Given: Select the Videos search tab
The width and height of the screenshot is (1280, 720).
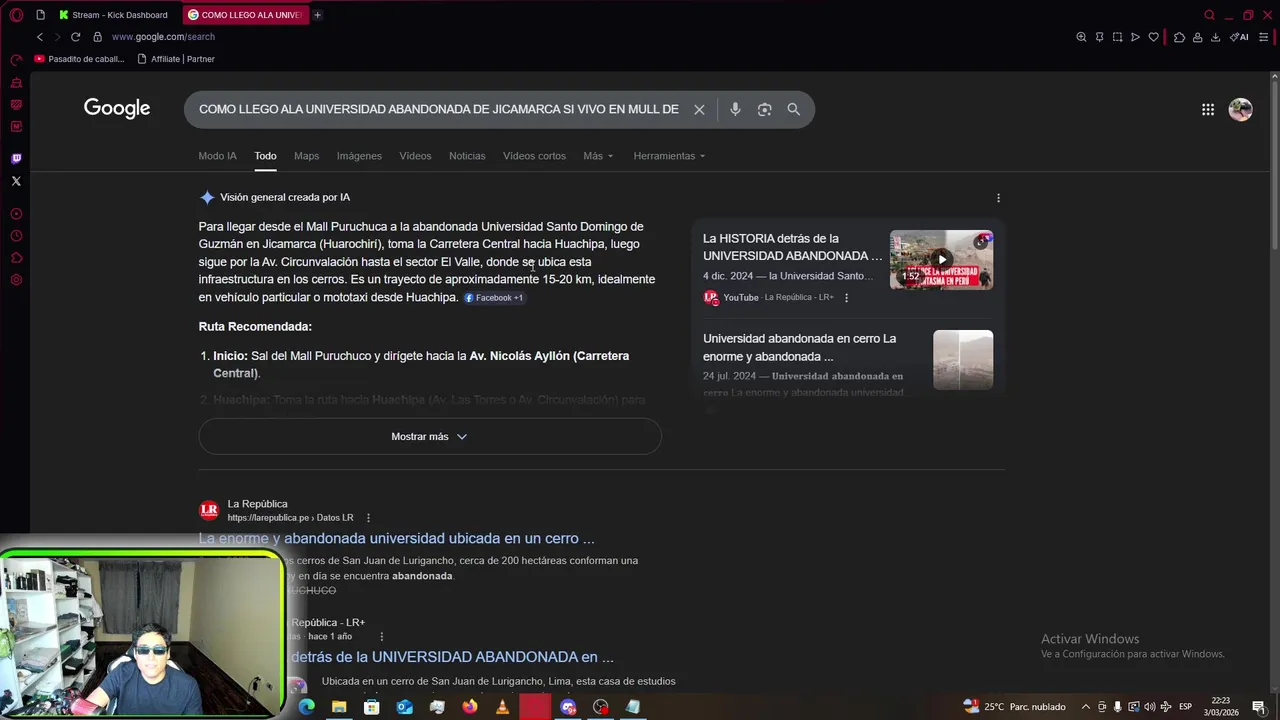Looking at the screenshot, I should (x=415, y=156).
